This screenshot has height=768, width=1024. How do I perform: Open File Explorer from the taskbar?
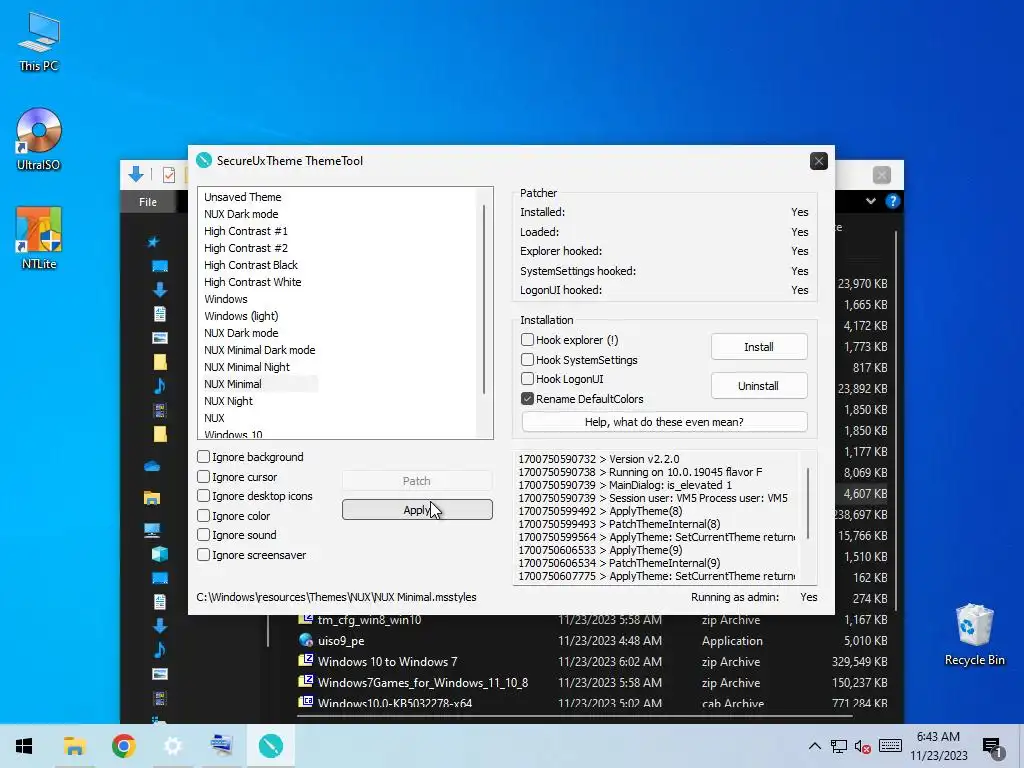pyautogui.click(x=74, y=746)
